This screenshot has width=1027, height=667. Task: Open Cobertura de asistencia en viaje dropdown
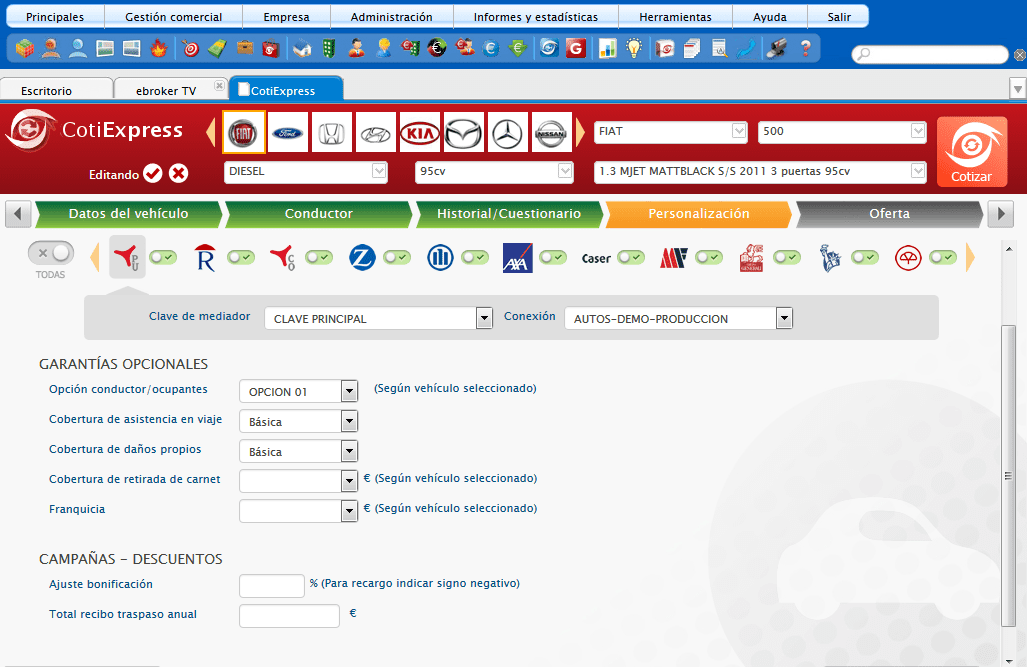299,421
